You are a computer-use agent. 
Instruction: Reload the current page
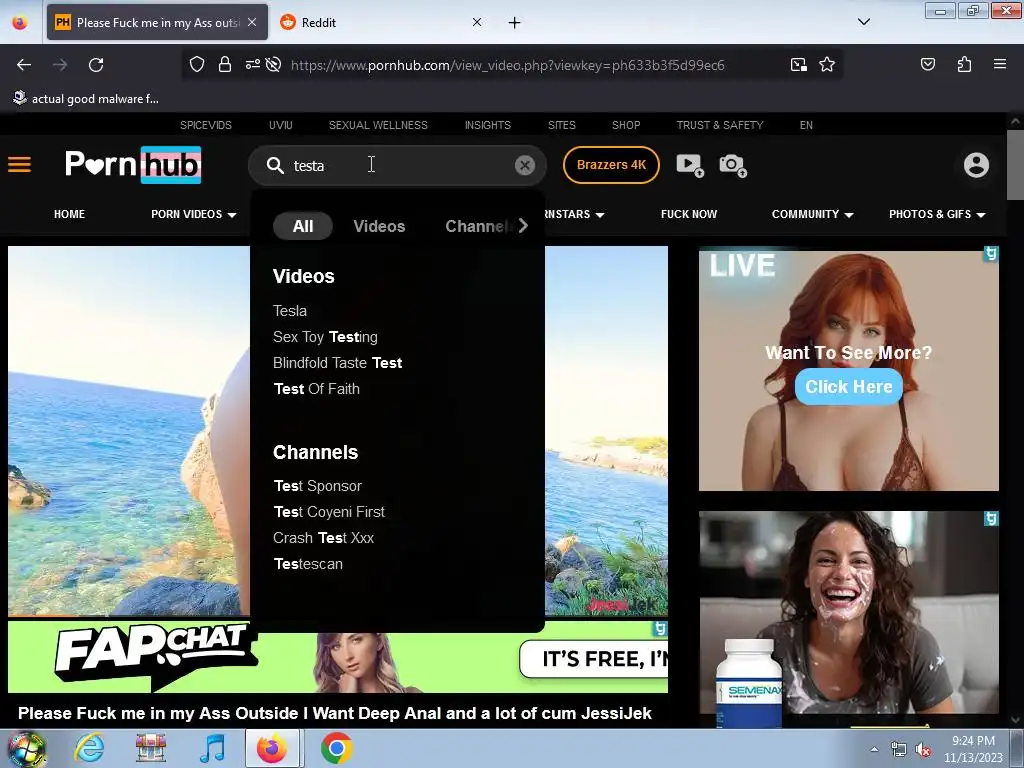(96, 65)
